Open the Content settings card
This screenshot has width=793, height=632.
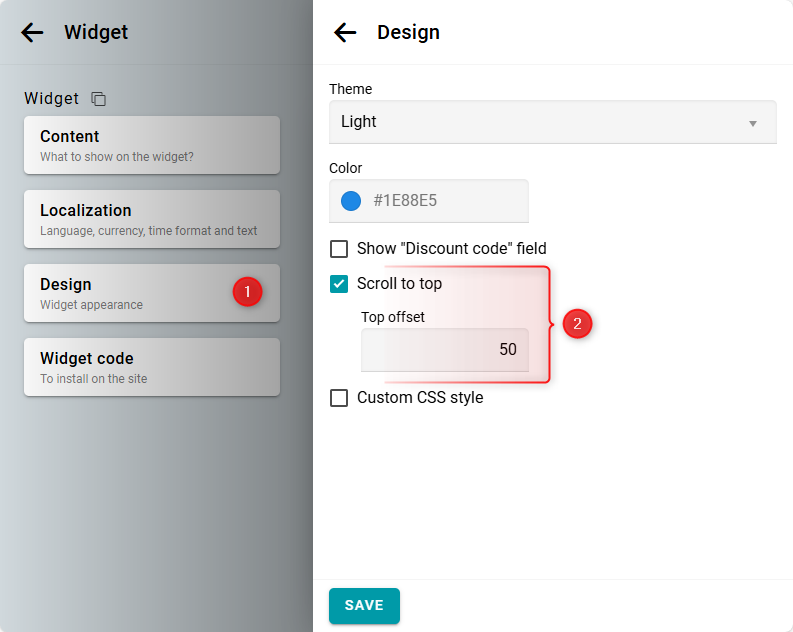pyautogui.click(x=151, y=145)
